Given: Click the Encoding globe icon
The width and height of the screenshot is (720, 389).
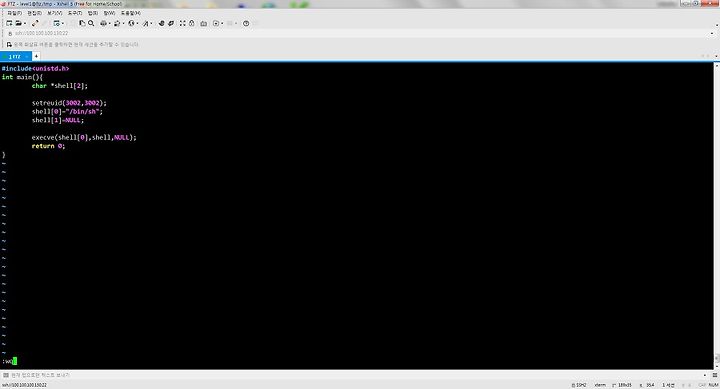Looking at the screenshot, I should click(131, 23).
